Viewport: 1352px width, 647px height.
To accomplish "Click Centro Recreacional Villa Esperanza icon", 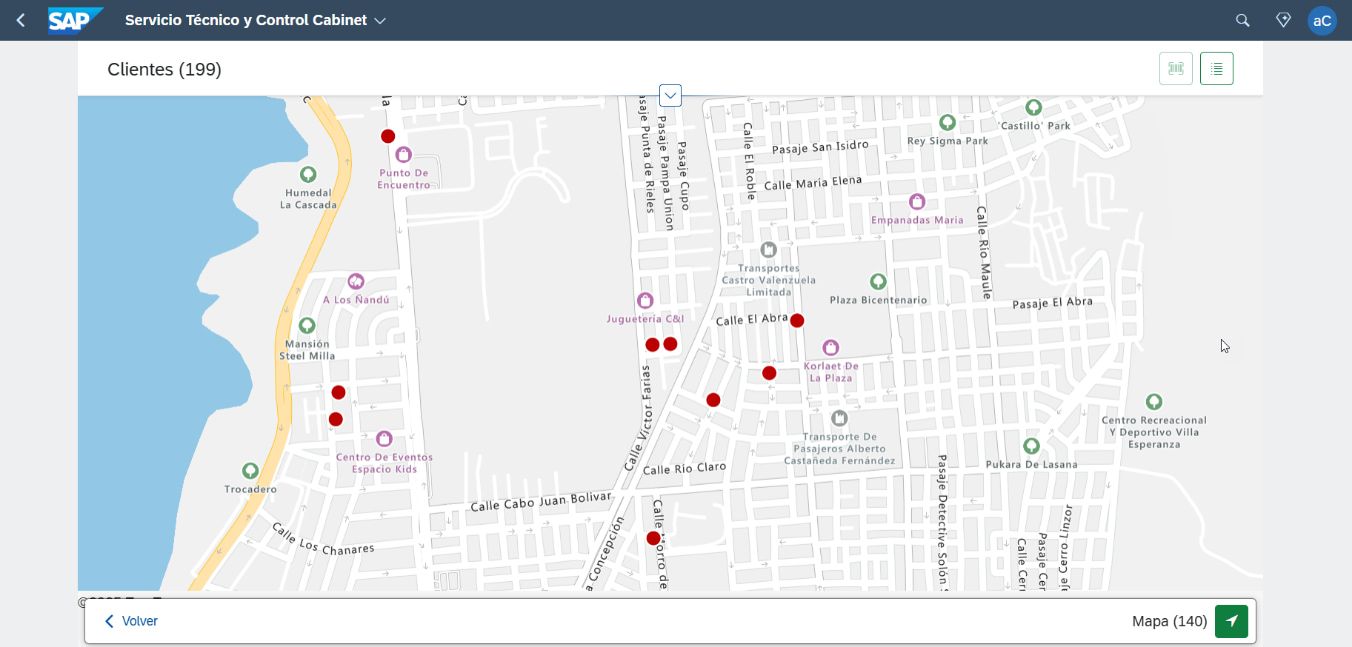I will [1154, 402].
